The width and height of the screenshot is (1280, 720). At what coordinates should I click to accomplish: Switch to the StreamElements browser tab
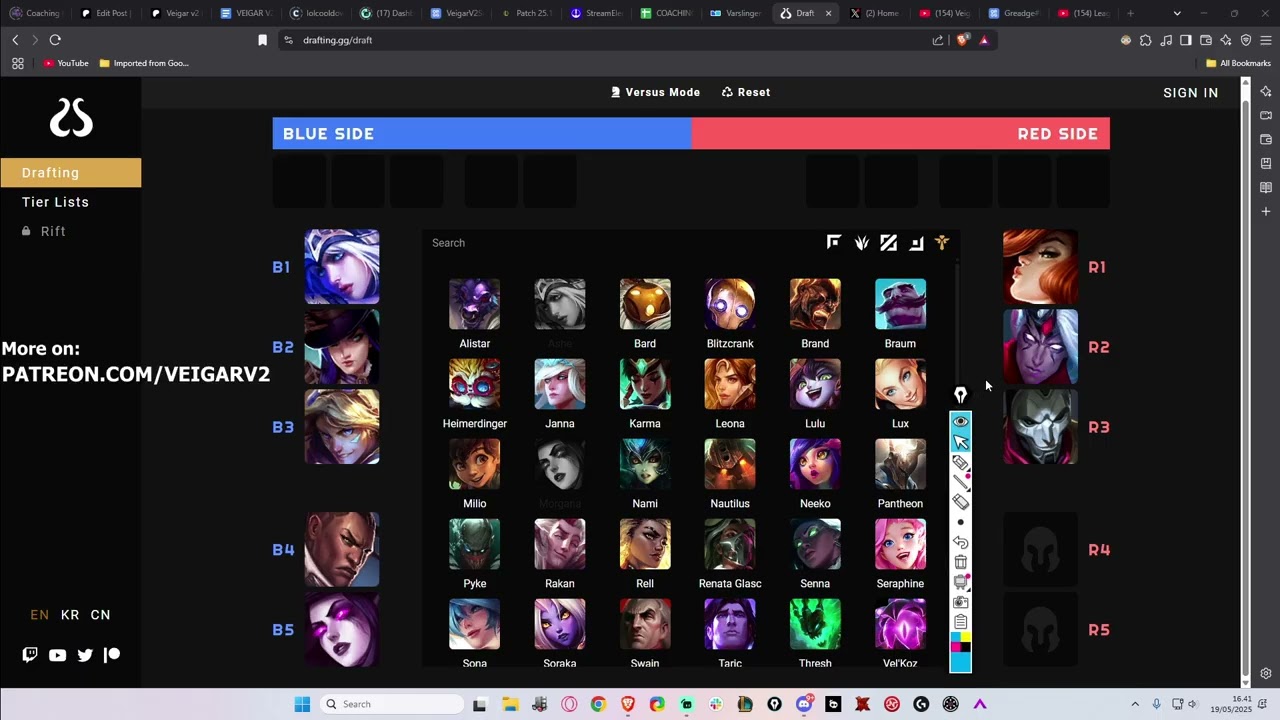click(596, 13)
